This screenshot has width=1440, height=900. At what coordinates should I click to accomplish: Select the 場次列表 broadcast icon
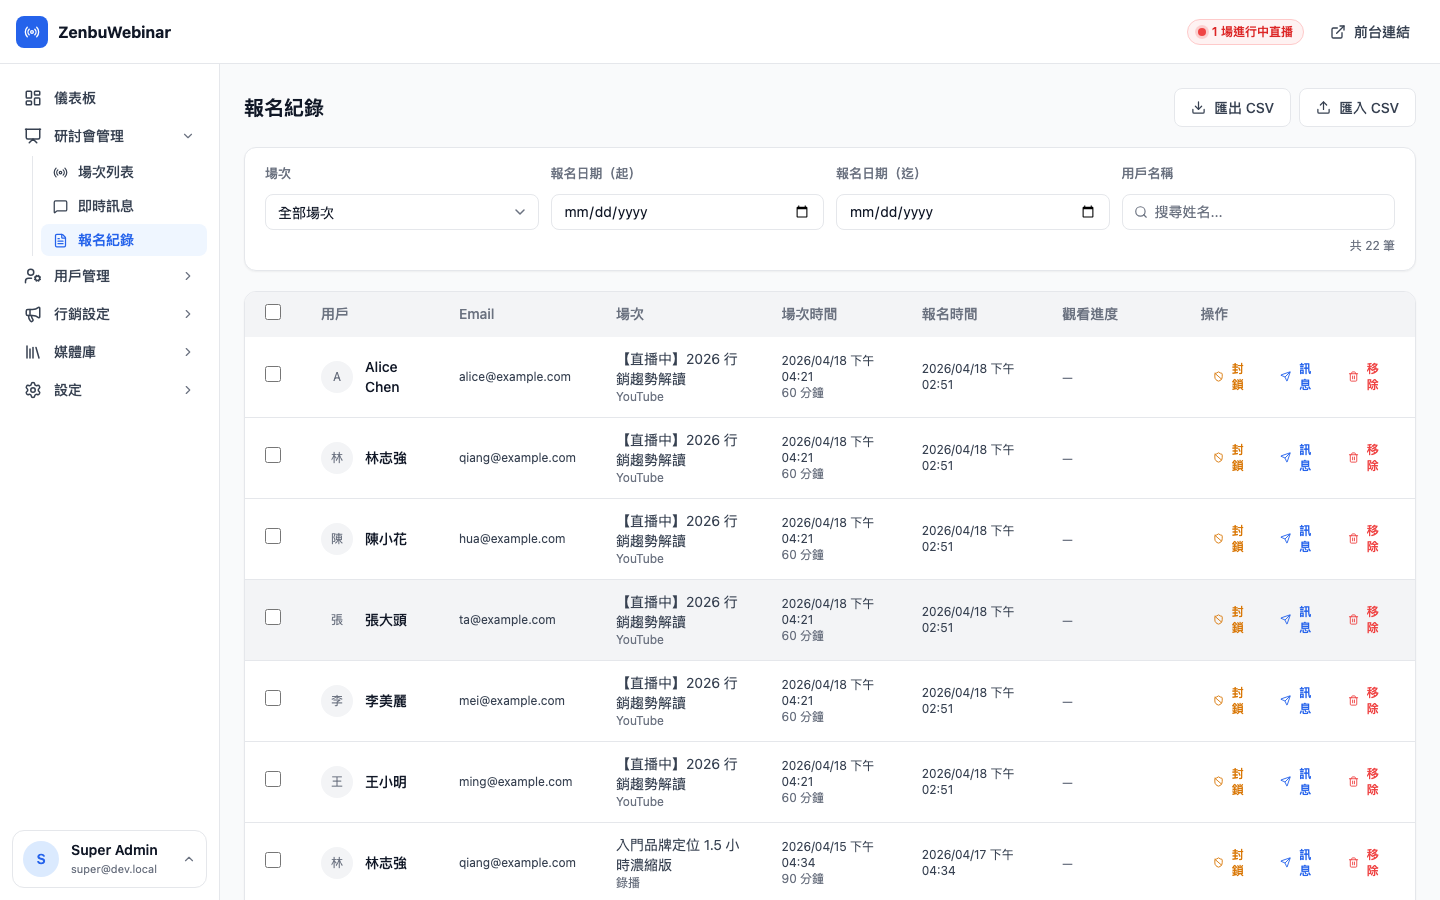60,171
